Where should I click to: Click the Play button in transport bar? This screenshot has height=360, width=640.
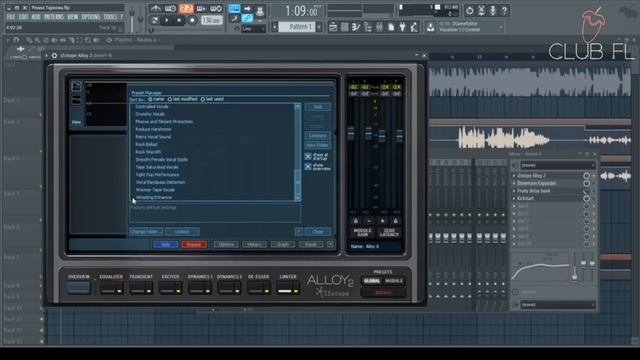[167, 20]
